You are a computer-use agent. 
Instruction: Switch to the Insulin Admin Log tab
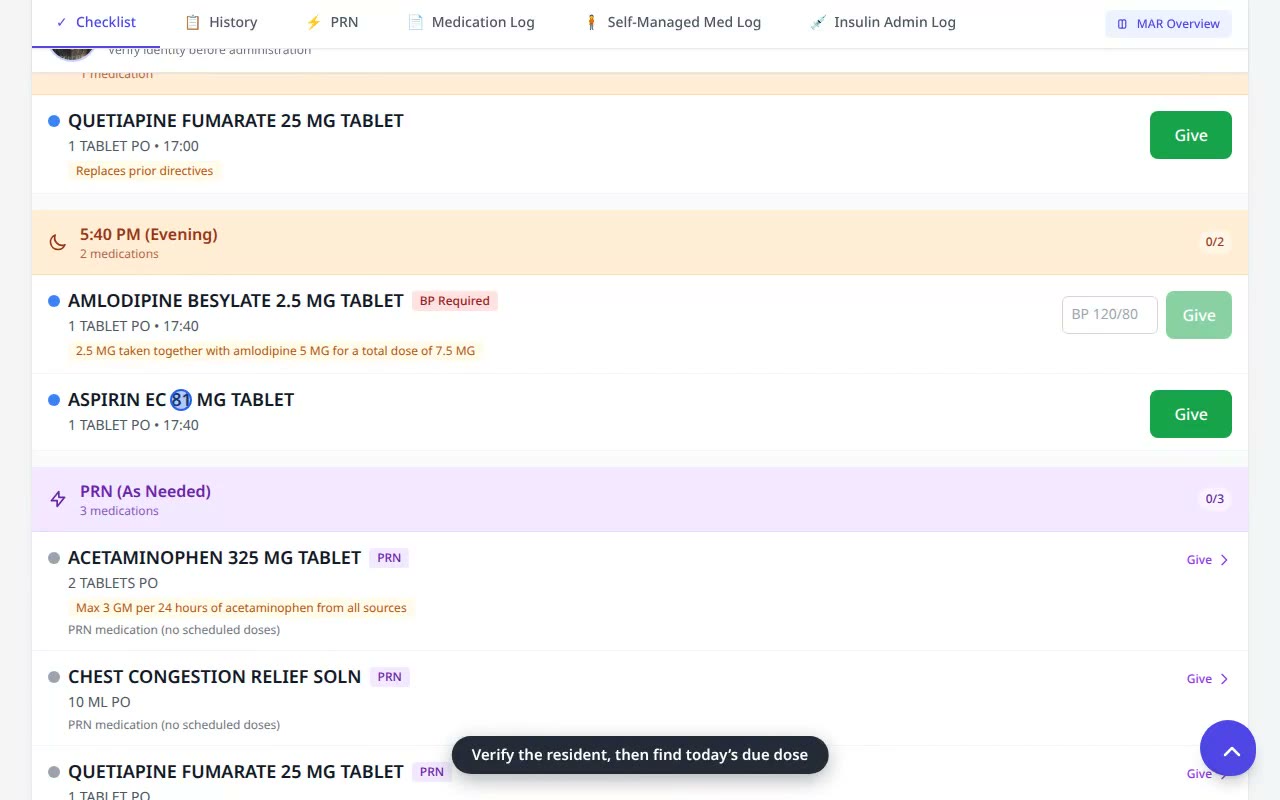click(882, 22)
